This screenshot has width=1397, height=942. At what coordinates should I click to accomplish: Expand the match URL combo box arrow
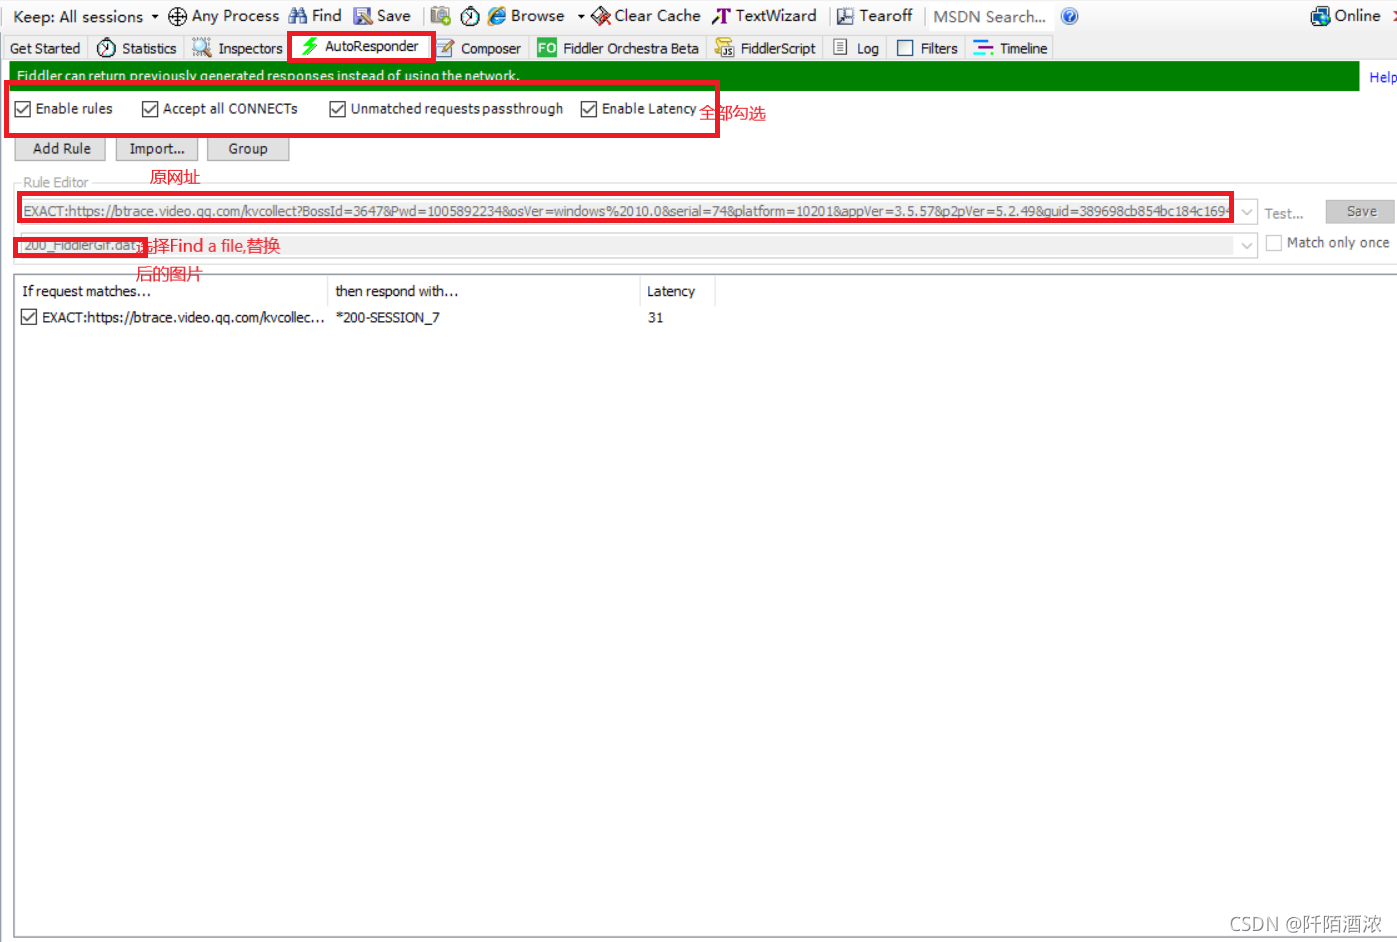pyautogui.click(x=1247, y=211)
